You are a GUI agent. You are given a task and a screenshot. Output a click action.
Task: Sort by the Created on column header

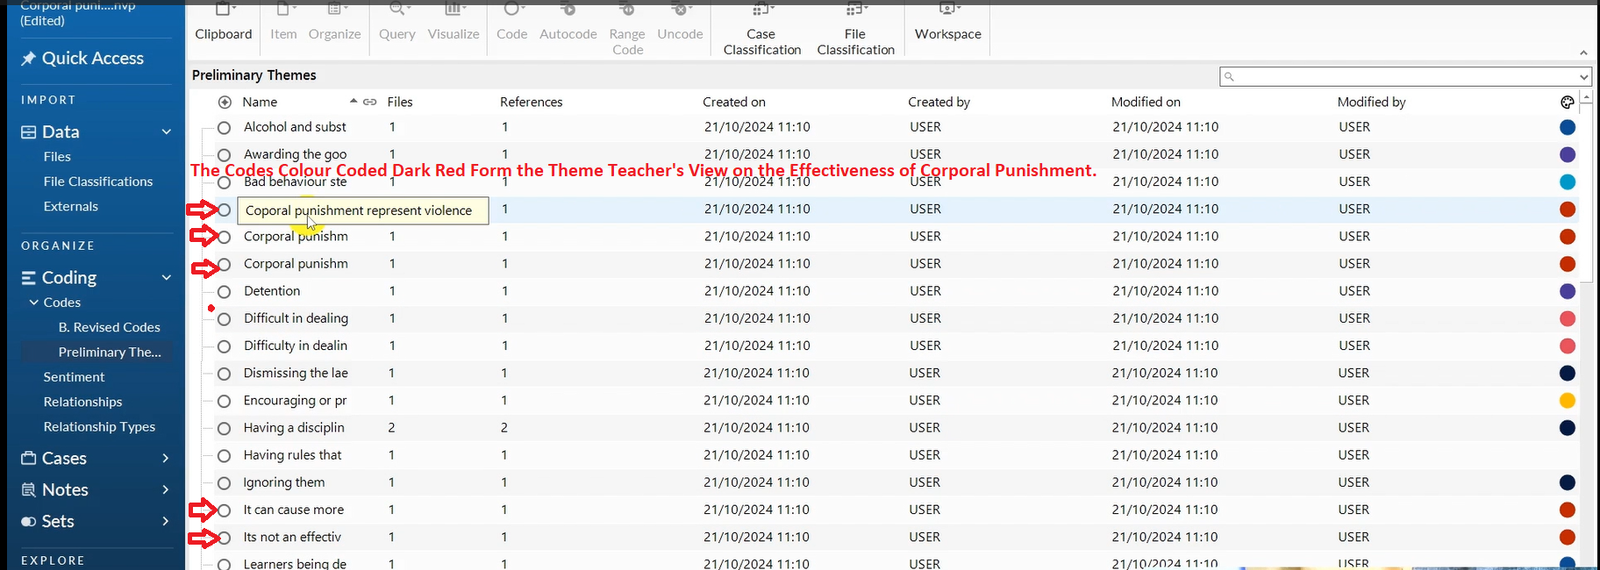point(734,102)
